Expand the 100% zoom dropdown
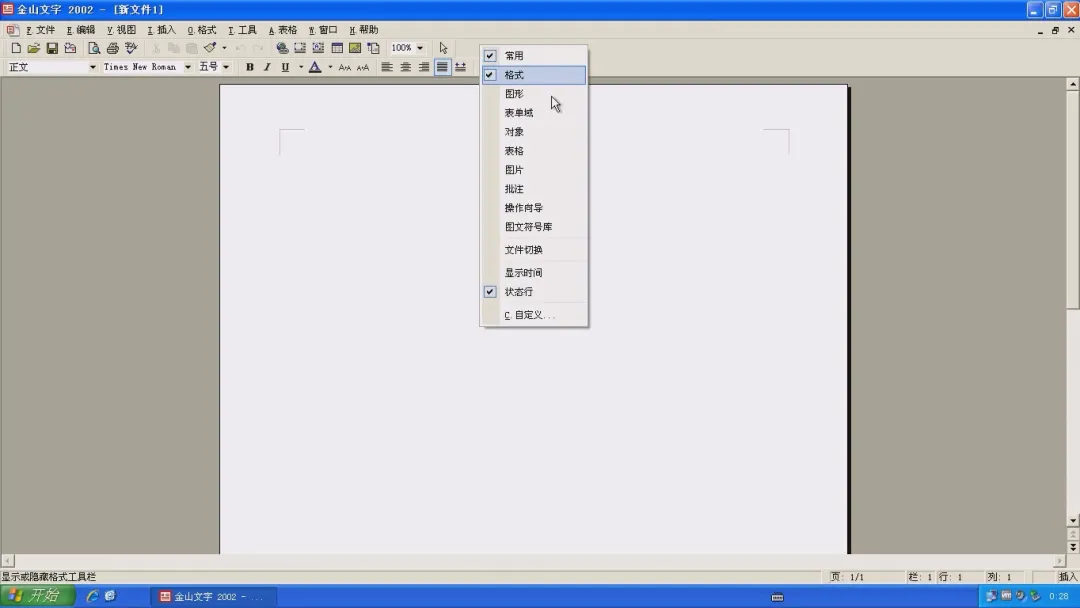This screenshot has height=608, width=1080. click(x=420, y=48)
